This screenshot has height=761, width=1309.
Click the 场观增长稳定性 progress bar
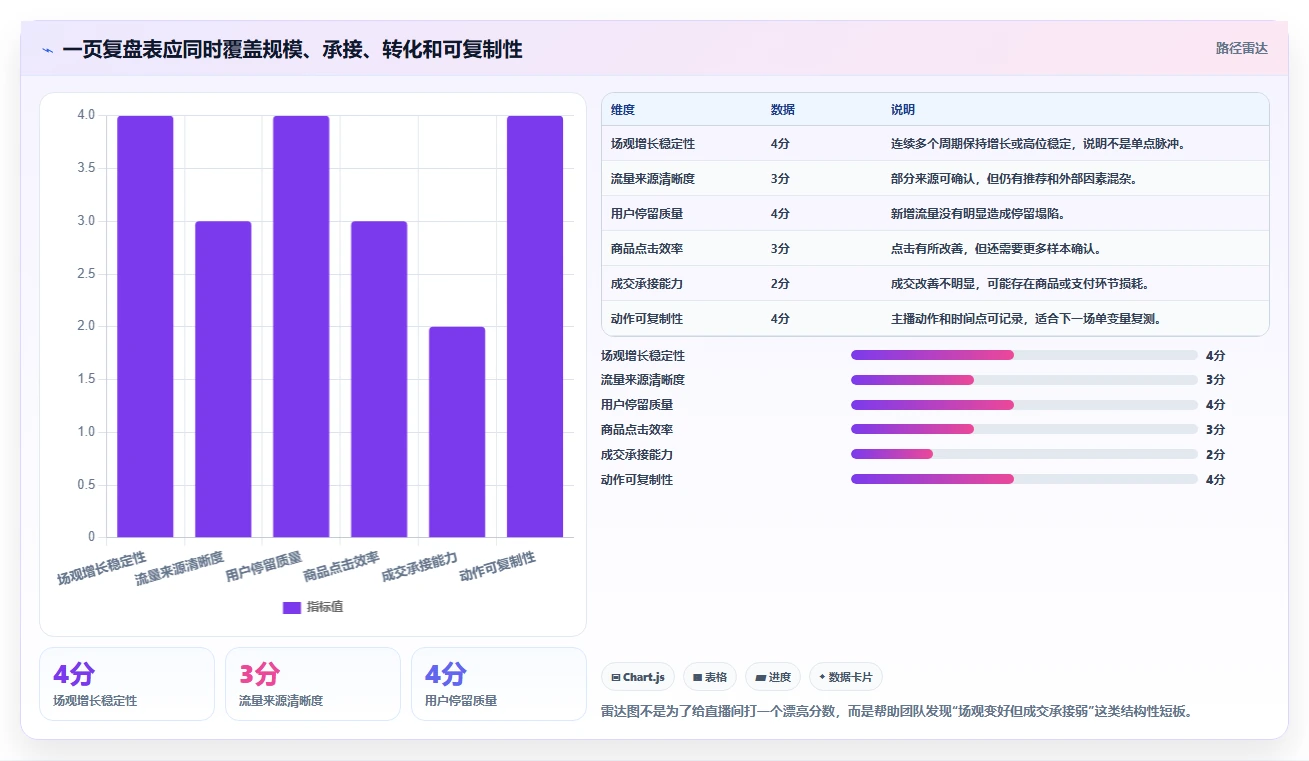tap(1024, 355)
